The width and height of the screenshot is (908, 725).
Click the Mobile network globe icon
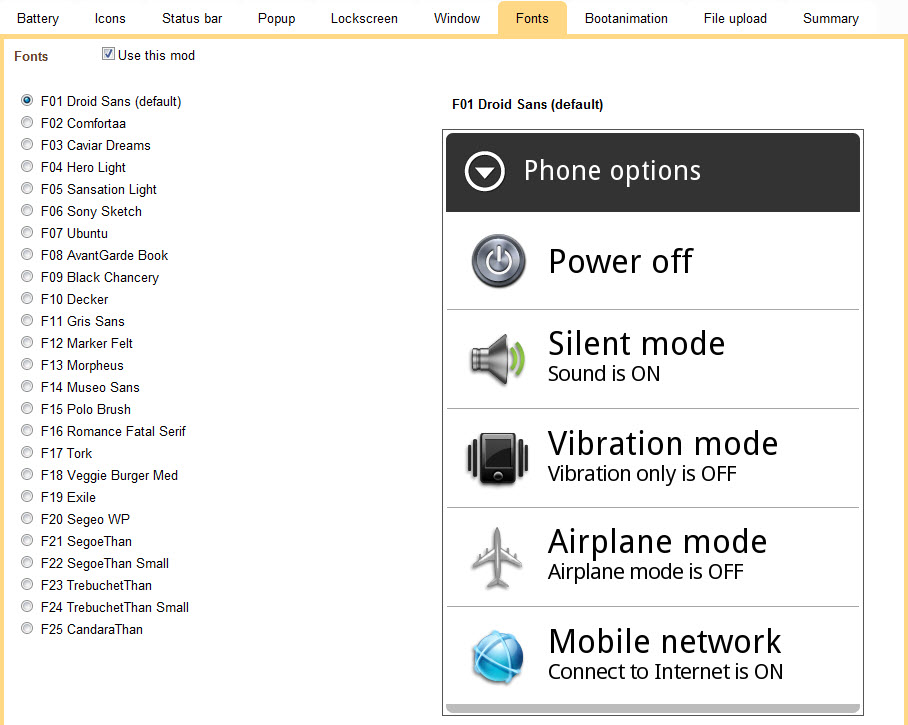(498, 657)
